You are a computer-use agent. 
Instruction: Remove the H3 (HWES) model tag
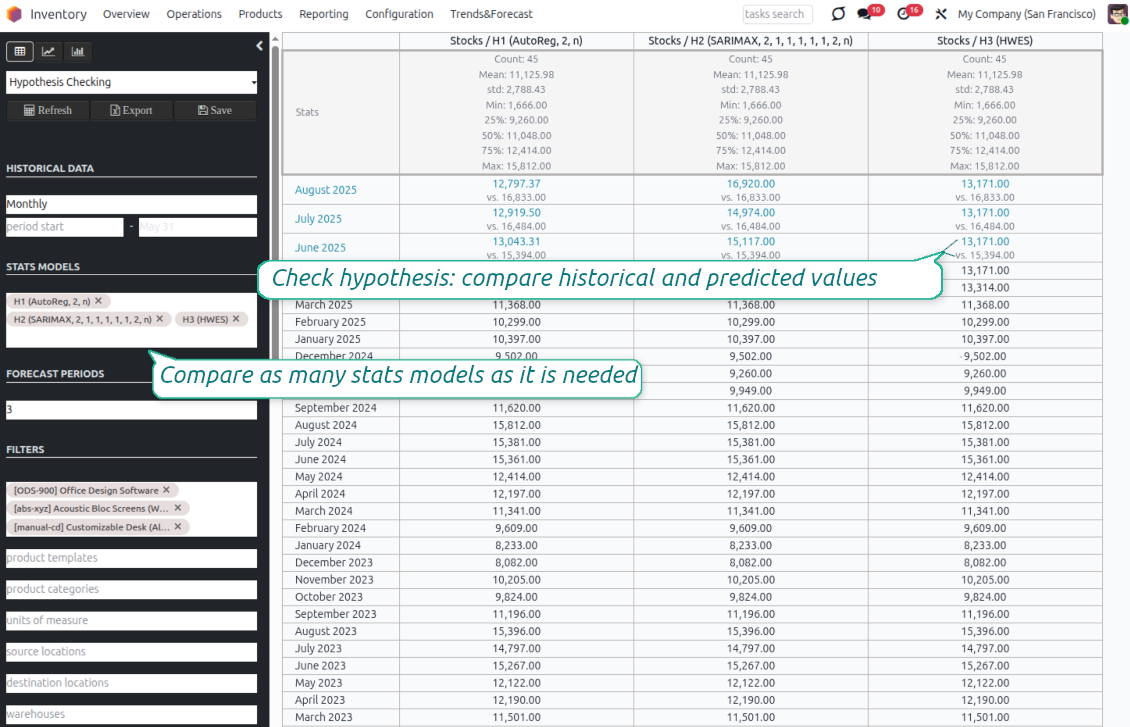click(x=236, y=319)
